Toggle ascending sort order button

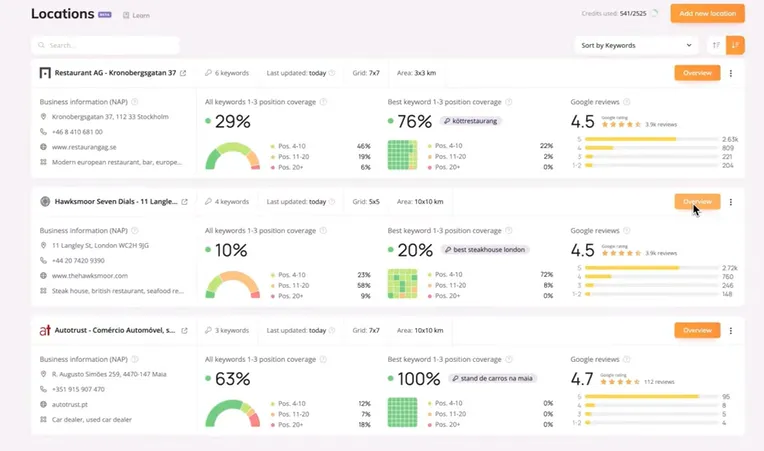(715, 45)
